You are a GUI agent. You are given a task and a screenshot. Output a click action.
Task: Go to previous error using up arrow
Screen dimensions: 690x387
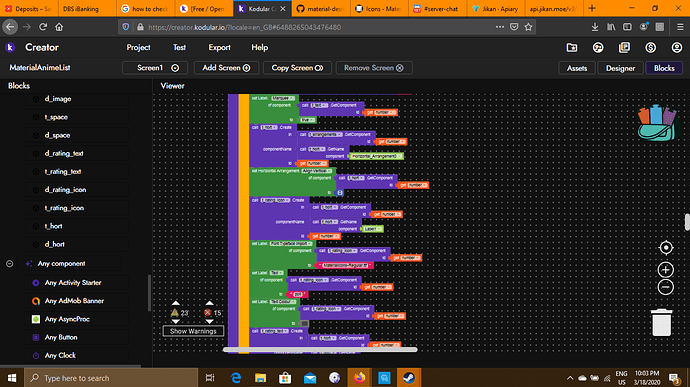coord(209,303)
